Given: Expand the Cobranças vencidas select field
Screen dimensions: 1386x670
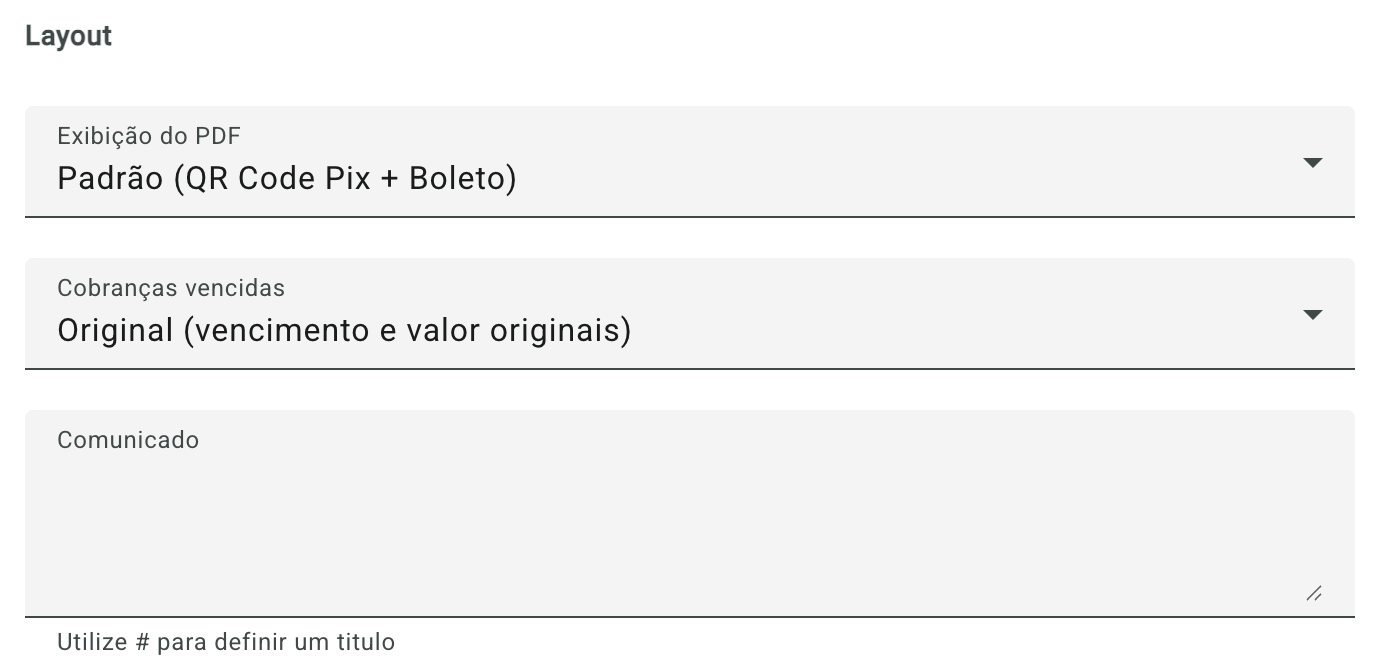Looking at the screenshot, I should [690, 314].
